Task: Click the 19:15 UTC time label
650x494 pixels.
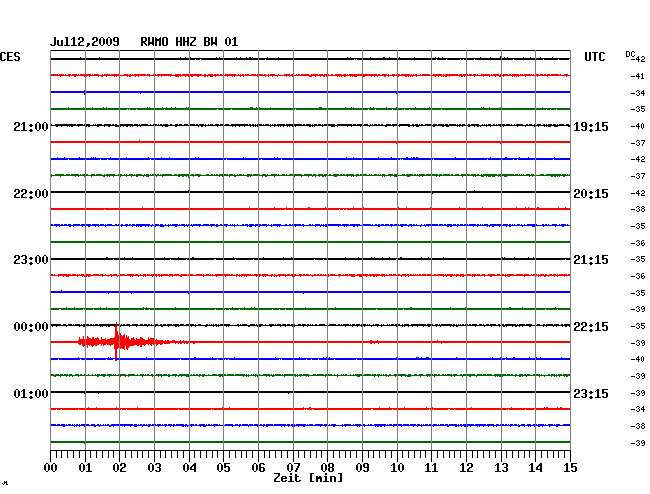Action: (x=591, y=127)
